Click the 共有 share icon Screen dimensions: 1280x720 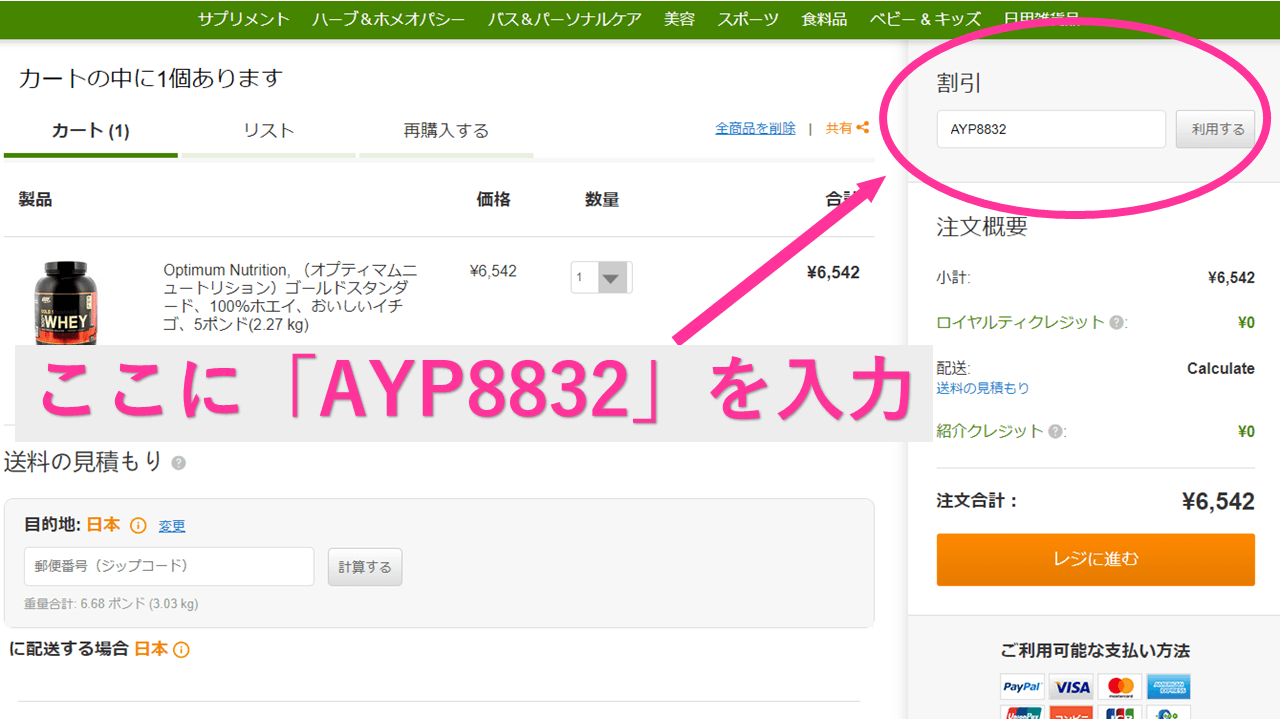pos(862,128)
